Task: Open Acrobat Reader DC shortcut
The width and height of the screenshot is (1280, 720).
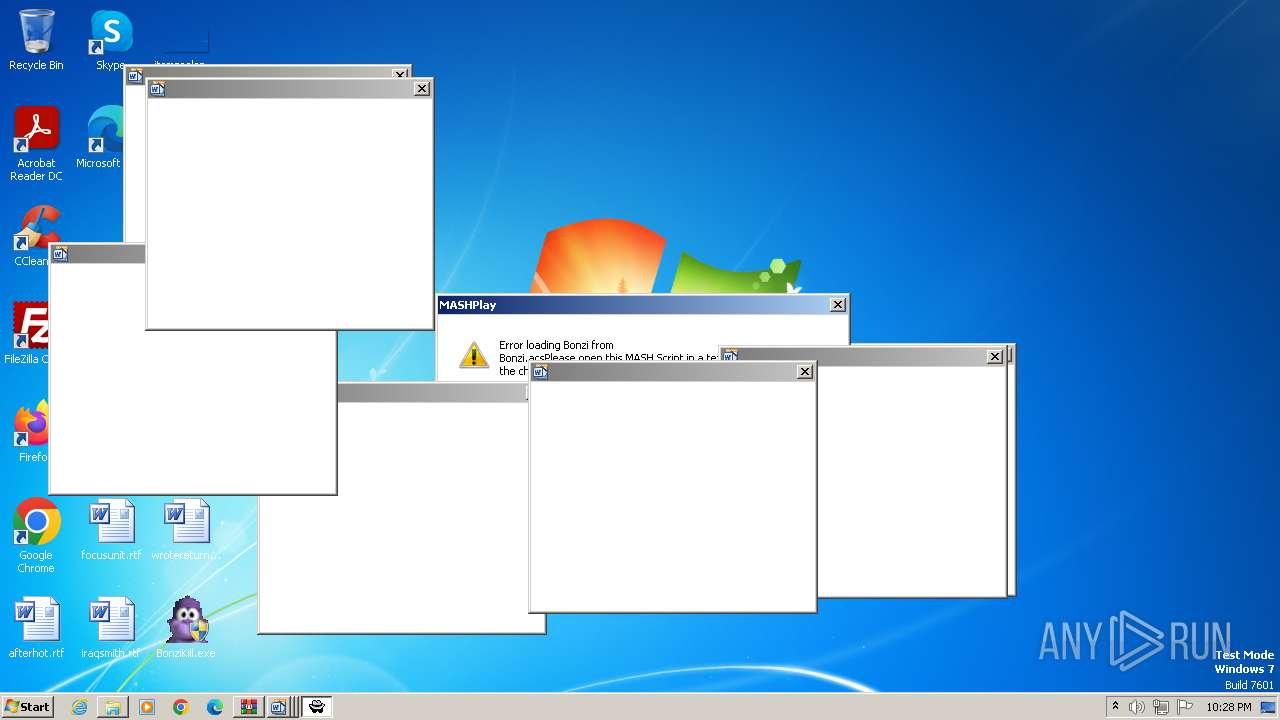Action: [36, 144]
